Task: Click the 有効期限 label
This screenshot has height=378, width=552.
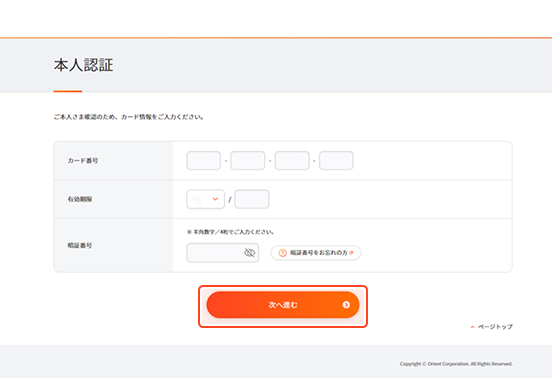Action: pyautogui.click(x=80, y=199)
